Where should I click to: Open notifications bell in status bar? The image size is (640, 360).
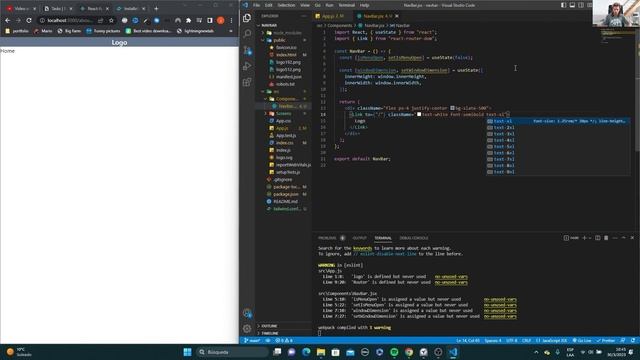633,340
